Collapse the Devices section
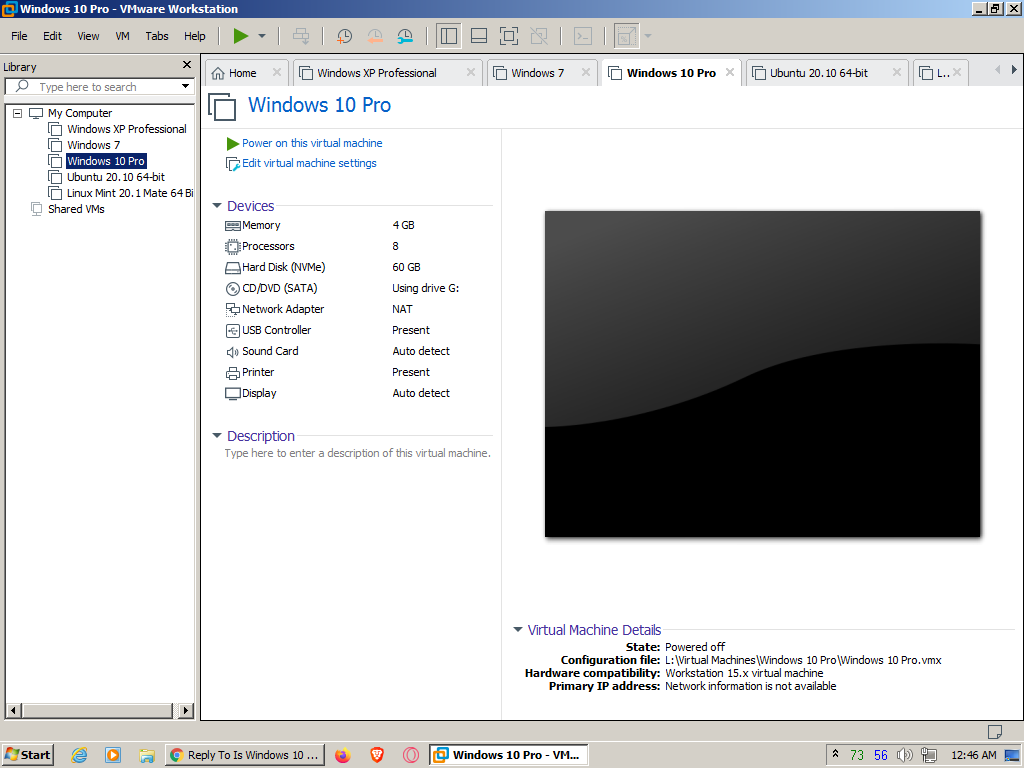1024x768 pixels. [x=217, y=206]
